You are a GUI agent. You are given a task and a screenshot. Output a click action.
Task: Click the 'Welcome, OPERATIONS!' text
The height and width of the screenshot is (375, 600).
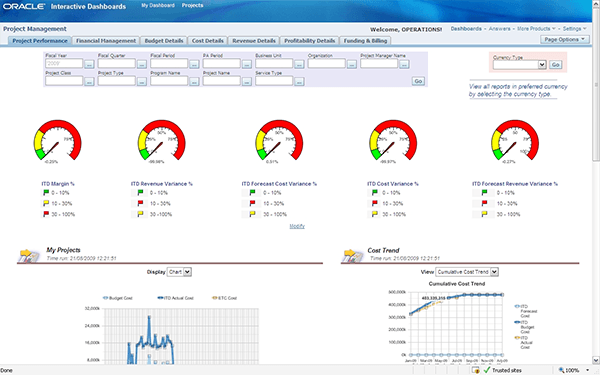[x=406, y=29]
